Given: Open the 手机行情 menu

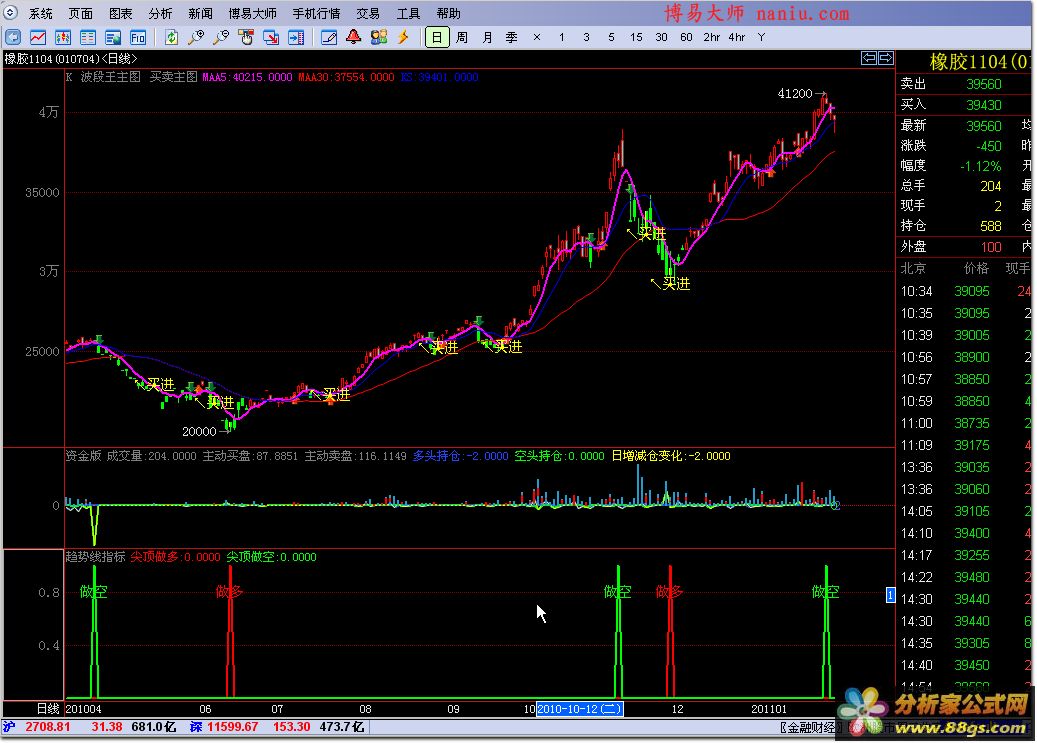Looking at the screenshot, I should pyautogui.click(x=316, y=13).
